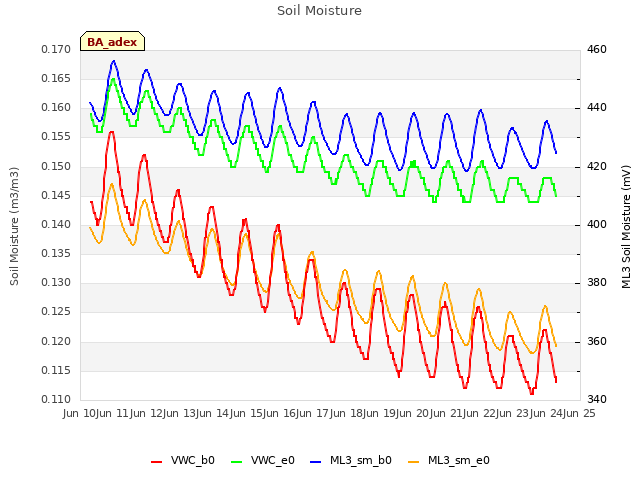Click the 0.150 left axis value
The image size is (640, 480).
click(x=56, y=167)
